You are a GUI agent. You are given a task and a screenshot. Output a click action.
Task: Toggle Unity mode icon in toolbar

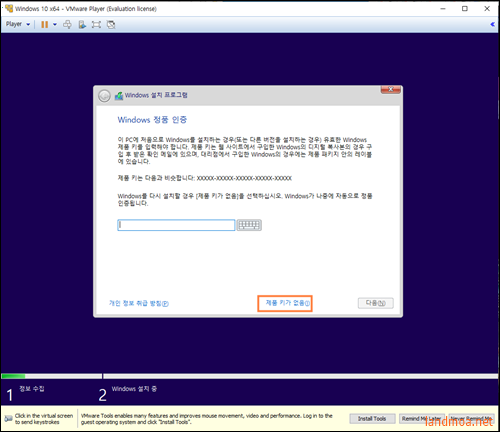point(111,24)
